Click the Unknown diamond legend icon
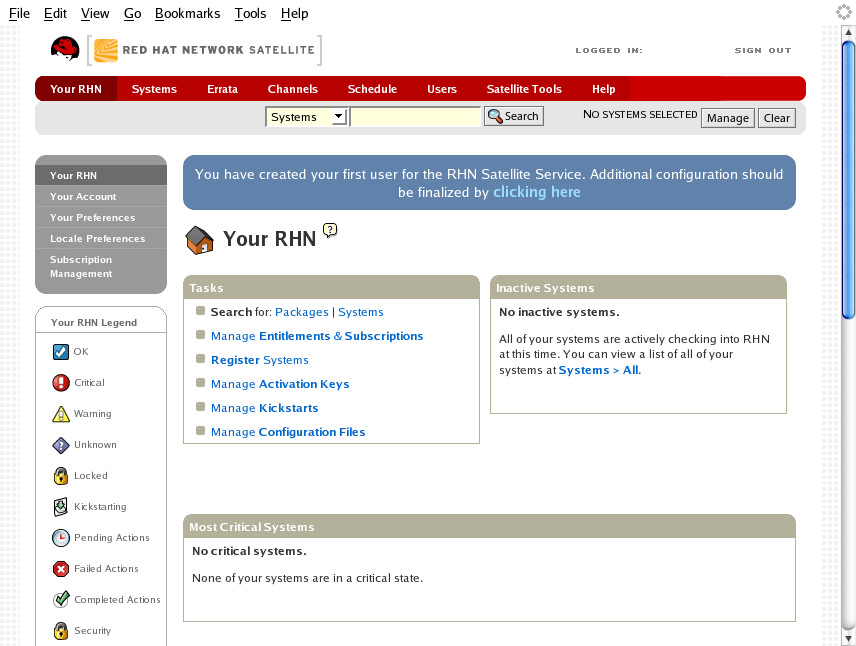The width and height of the screenshot is (856, 646). (x=61, y=445)
